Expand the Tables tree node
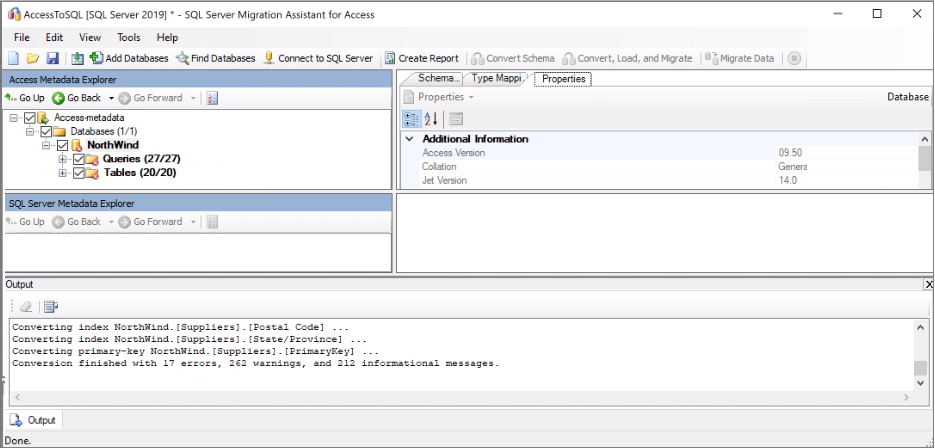The width and height of the screenshot is (935, 448). point(62,173)
